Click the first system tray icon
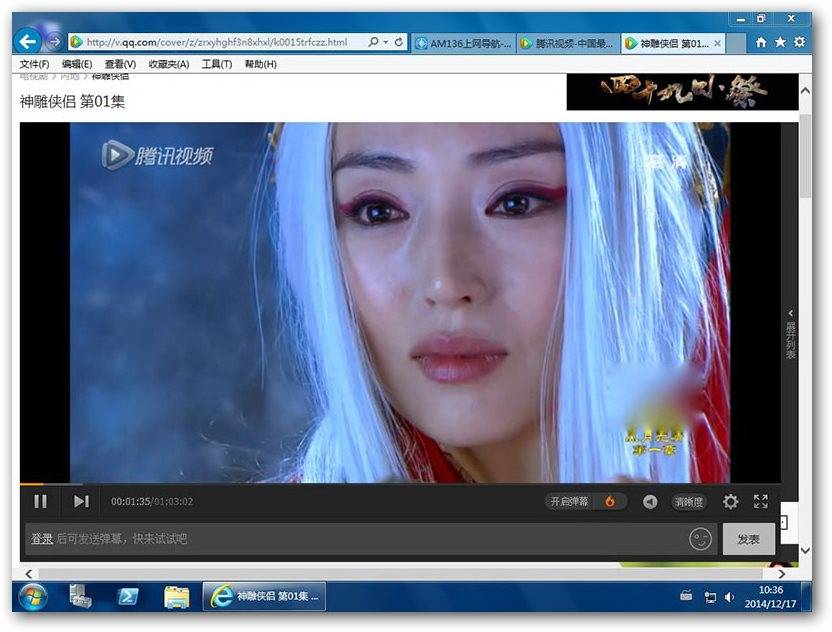 [x=686, y=596]
